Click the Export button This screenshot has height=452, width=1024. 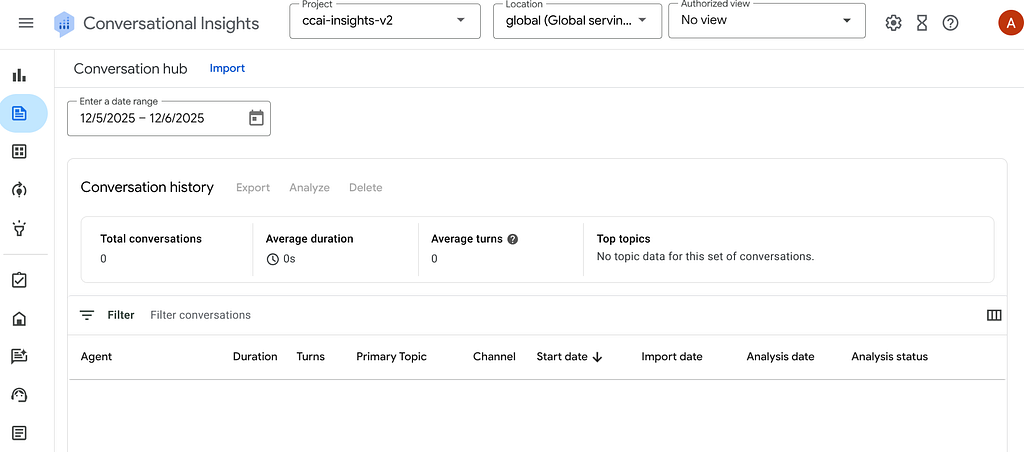(x=253, y=187)
